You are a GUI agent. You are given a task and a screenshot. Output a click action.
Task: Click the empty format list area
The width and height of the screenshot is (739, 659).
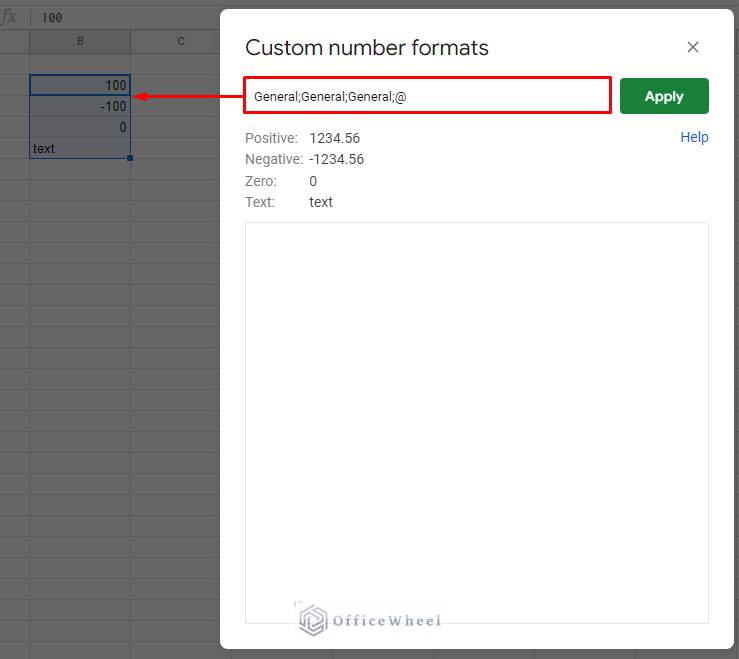pyautogui.click(x=476, y=400)
